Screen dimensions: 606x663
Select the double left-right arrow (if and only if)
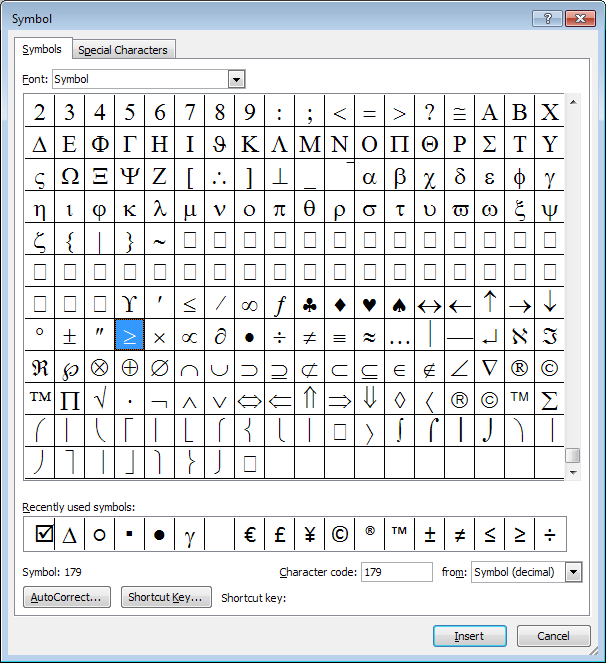click(250, 399)
